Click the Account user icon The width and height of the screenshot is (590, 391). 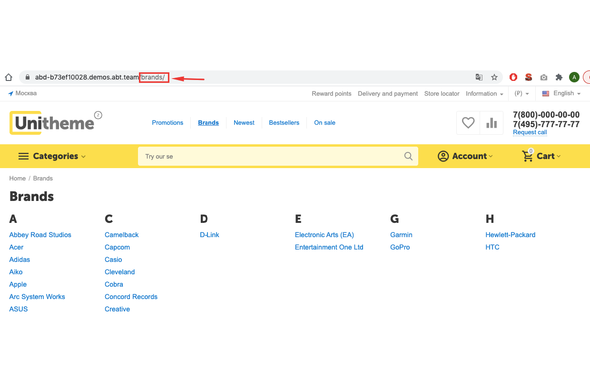tap(443, 156)
